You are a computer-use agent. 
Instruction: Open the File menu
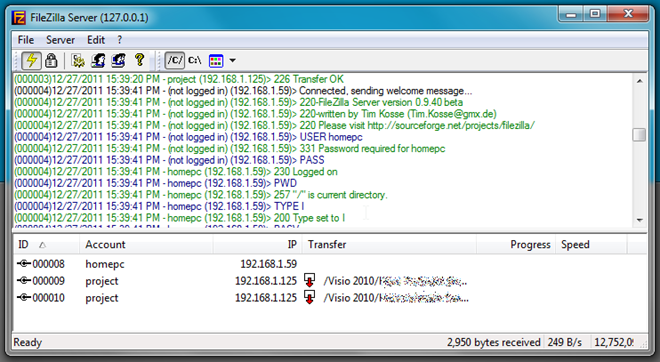(26, 40)
